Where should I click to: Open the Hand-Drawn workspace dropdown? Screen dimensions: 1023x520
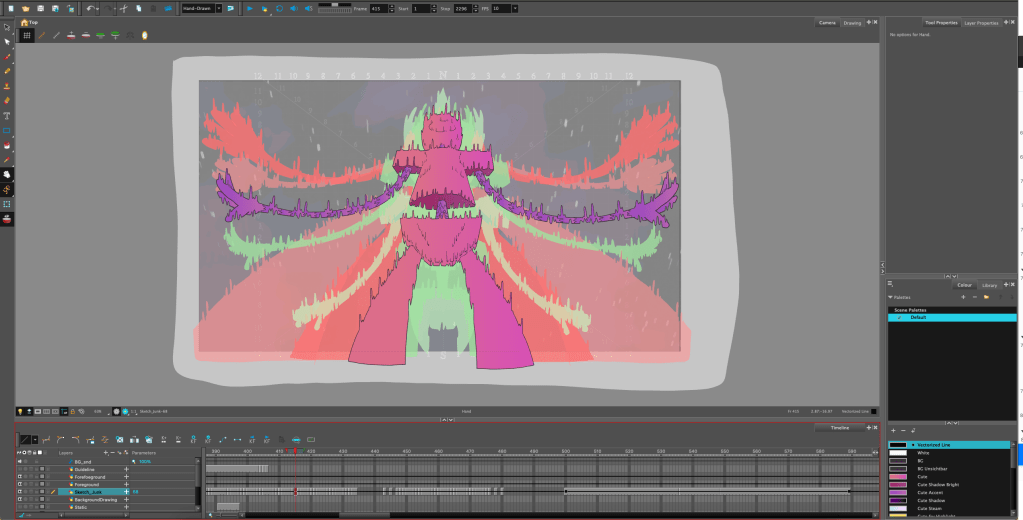pyautogui.click(x=201, y=8)
